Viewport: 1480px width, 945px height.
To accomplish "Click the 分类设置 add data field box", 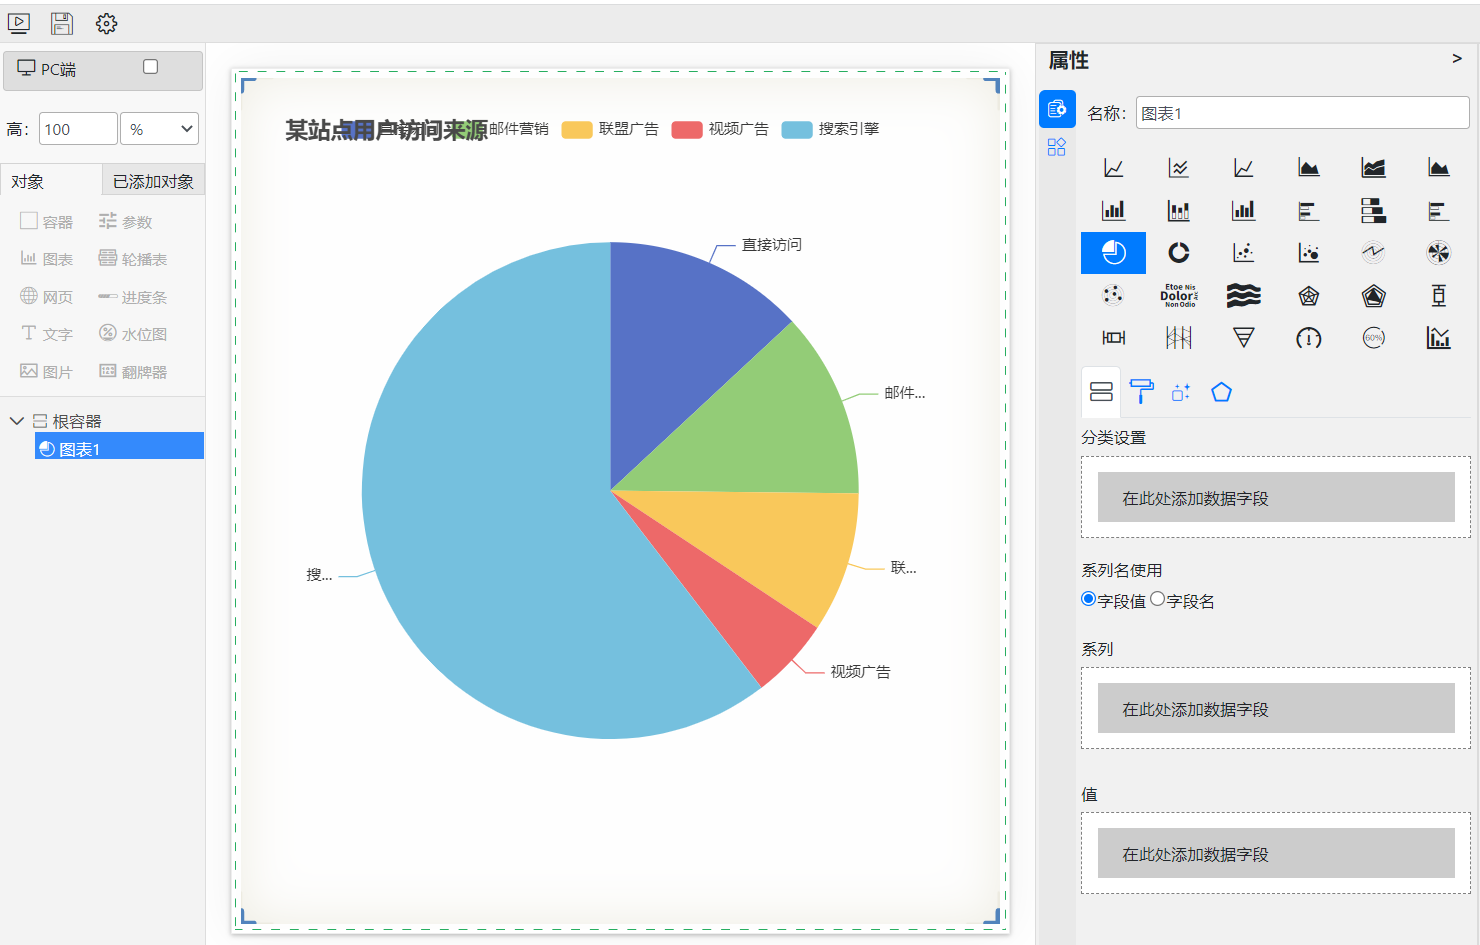I will click(x=1276, y=497).
